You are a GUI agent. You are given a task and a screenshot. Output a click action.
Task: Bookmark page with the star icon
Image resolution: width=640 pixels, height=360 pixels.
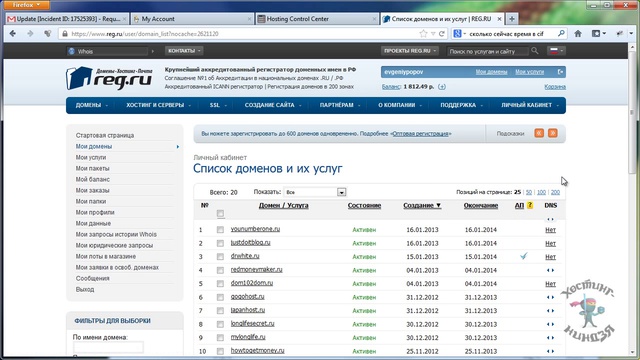click(x=423, y=34)
